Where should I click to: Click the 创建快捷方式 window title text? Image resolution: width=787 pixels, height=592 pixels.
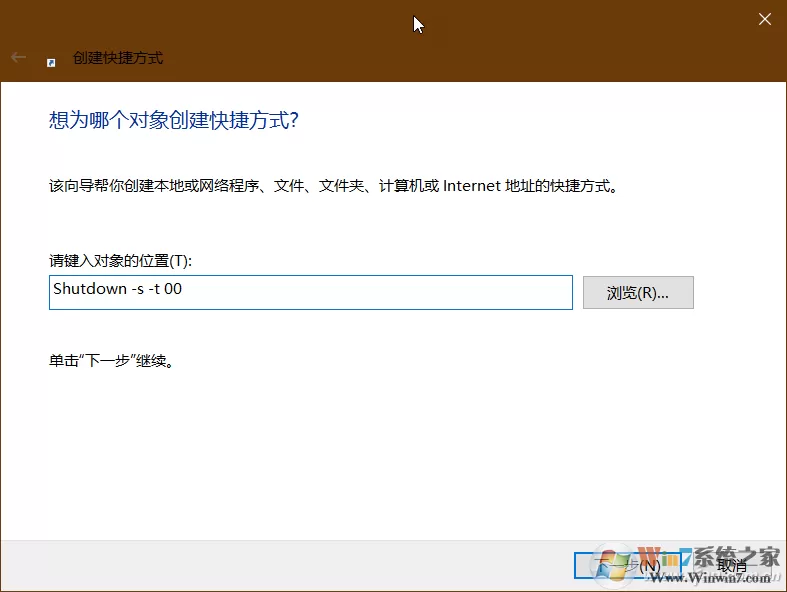[118, 58]
